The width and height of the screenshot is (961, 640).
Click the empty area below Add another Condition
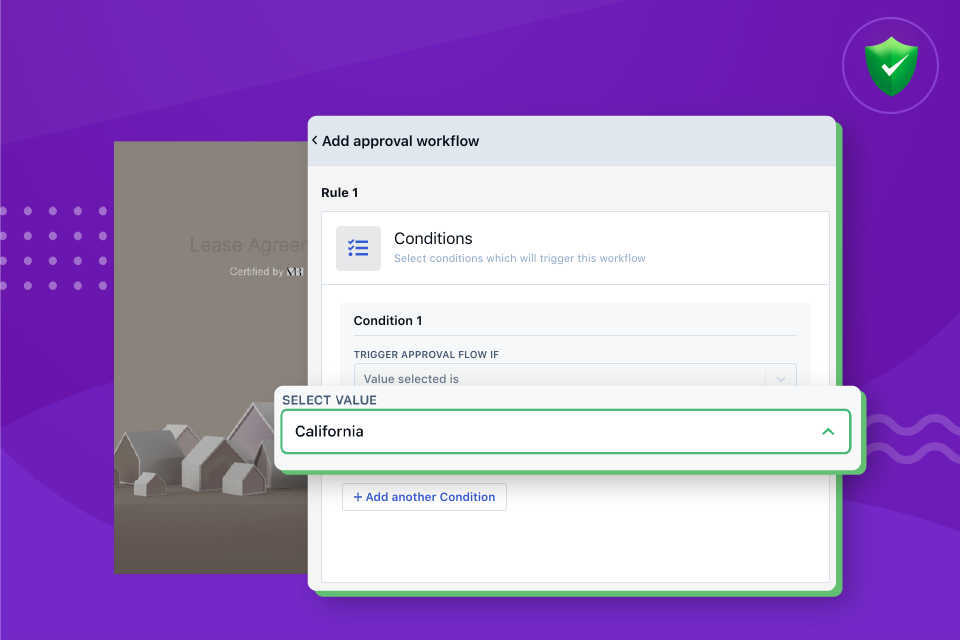point(575,546)
